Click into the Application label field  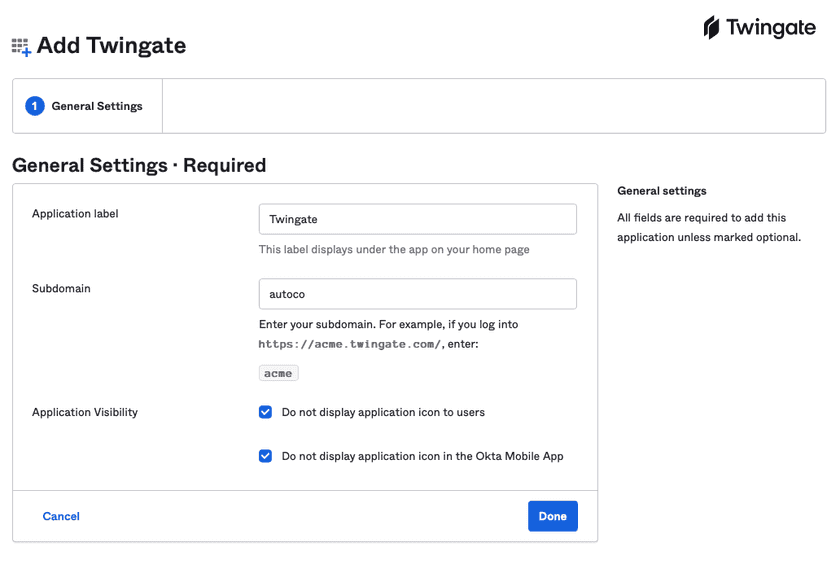[417, 219]
